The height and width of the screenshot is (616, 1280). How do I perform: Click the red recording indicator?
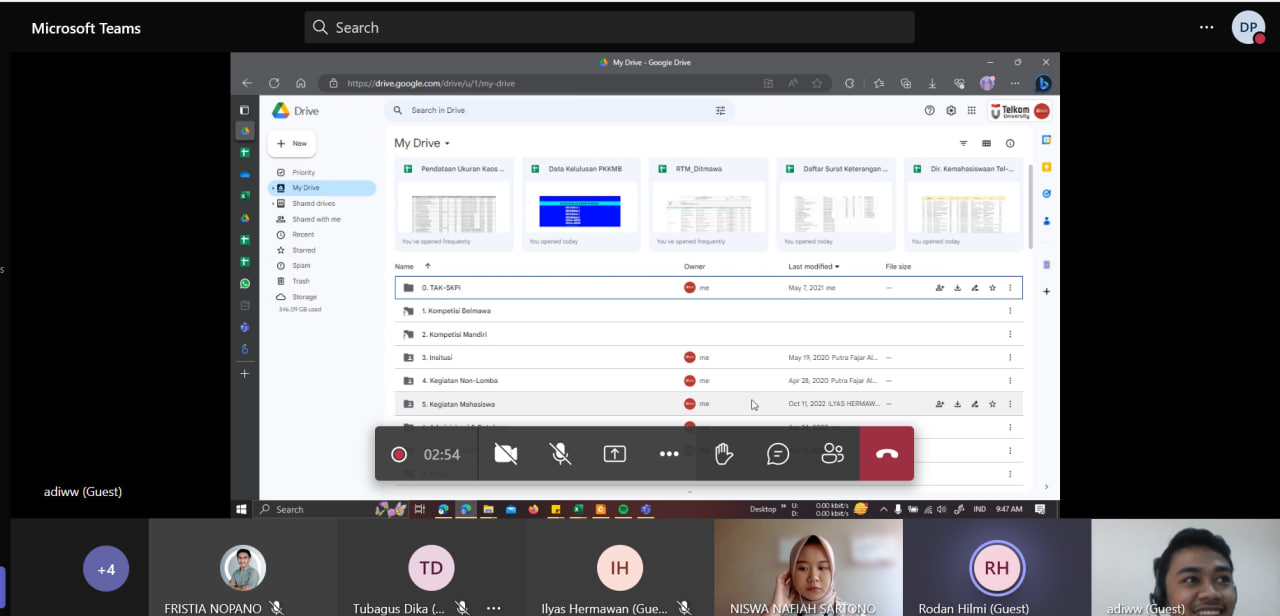click(x=399, y=454)
